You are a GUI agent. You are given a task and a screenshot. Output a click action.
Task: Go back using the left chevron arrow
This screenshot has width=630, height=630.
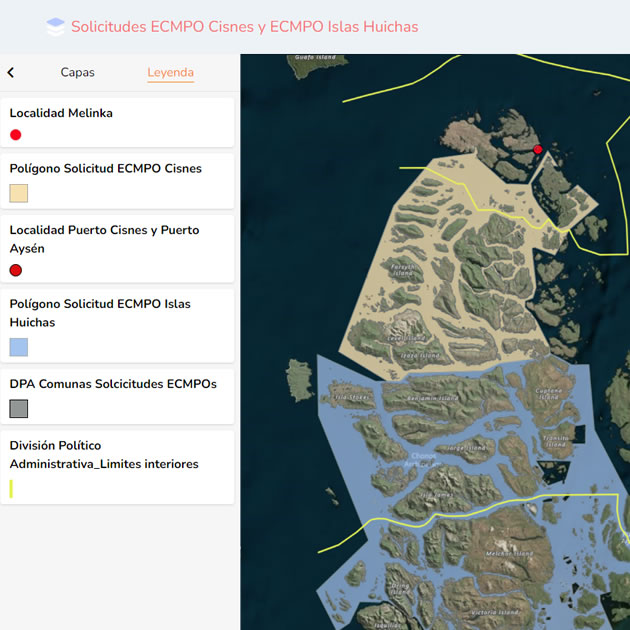11,72
